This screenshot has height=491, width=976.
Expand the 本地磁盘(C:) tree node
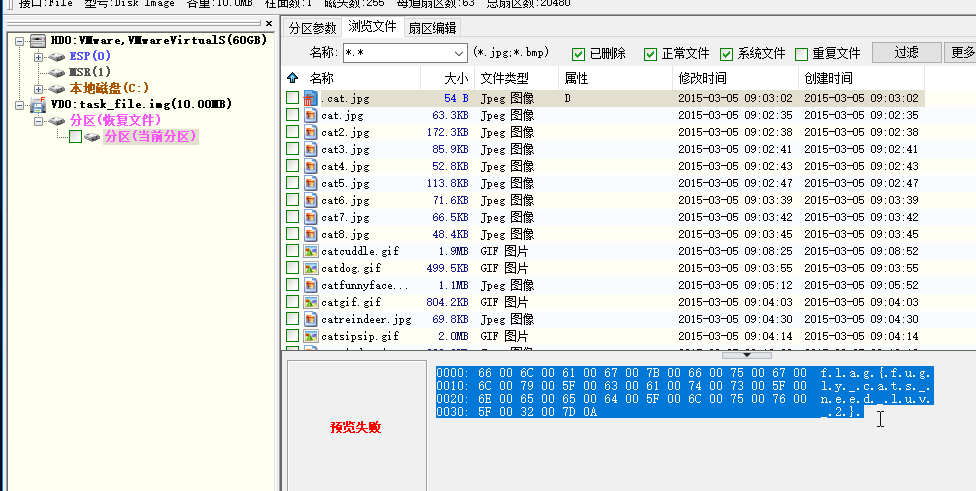pyautogui.click(x=39, y=89)
